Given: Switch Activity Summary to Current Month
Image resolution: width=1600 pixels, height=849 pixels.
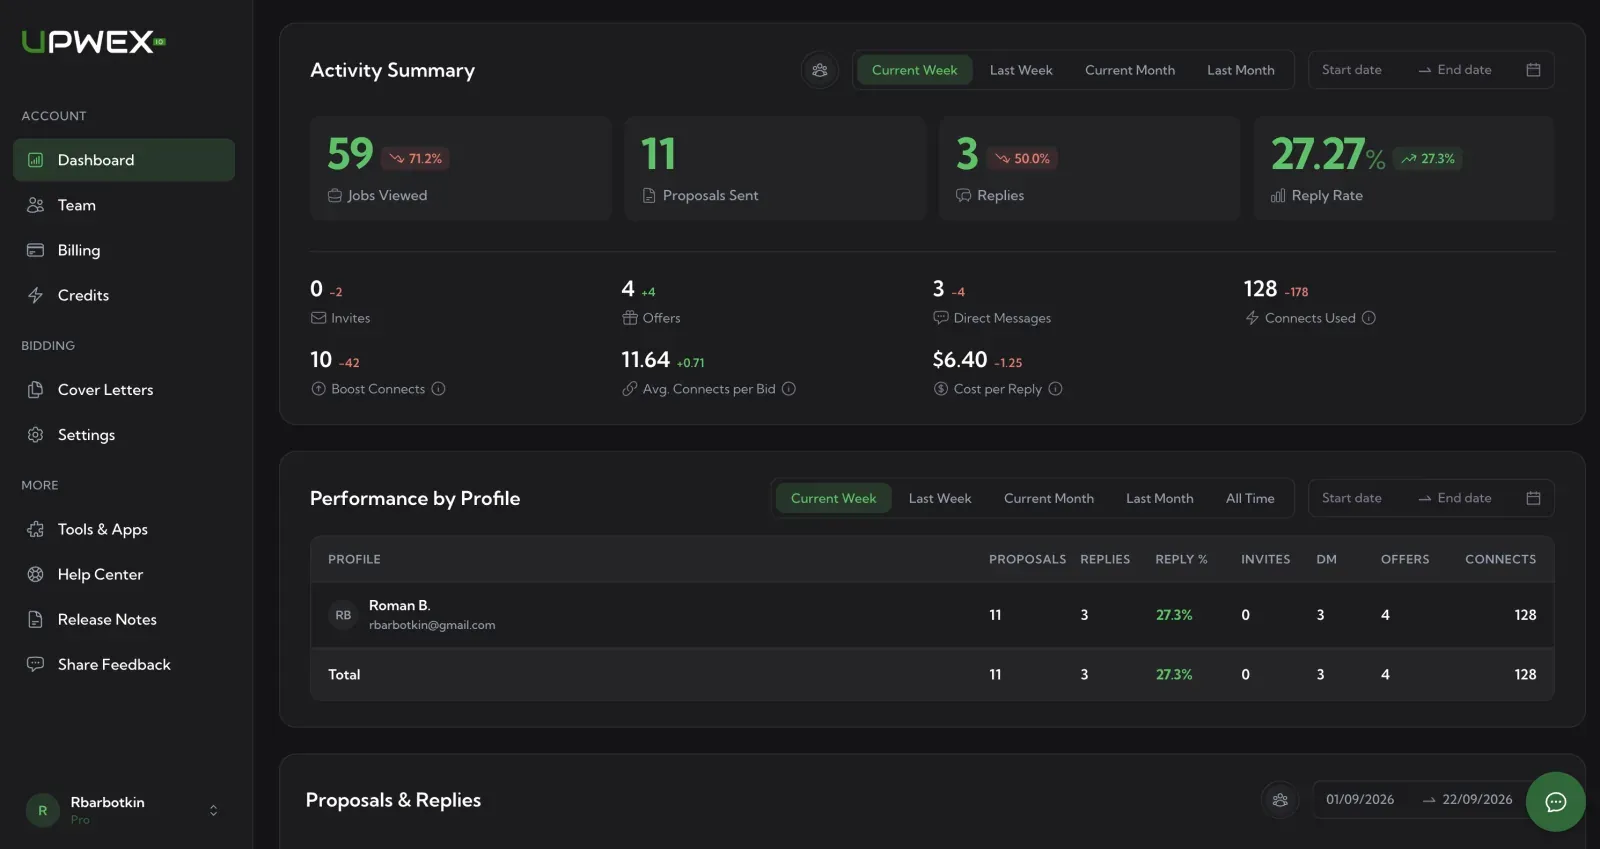Looking at the screenshot, I should (1130, 70).
